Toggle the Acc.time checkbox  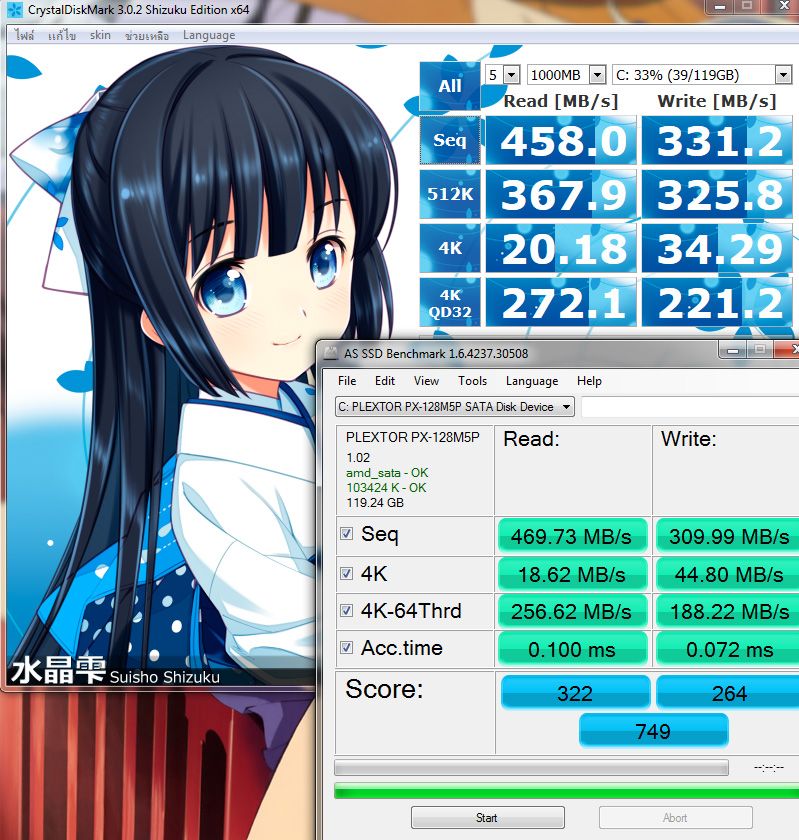(346, 648)
